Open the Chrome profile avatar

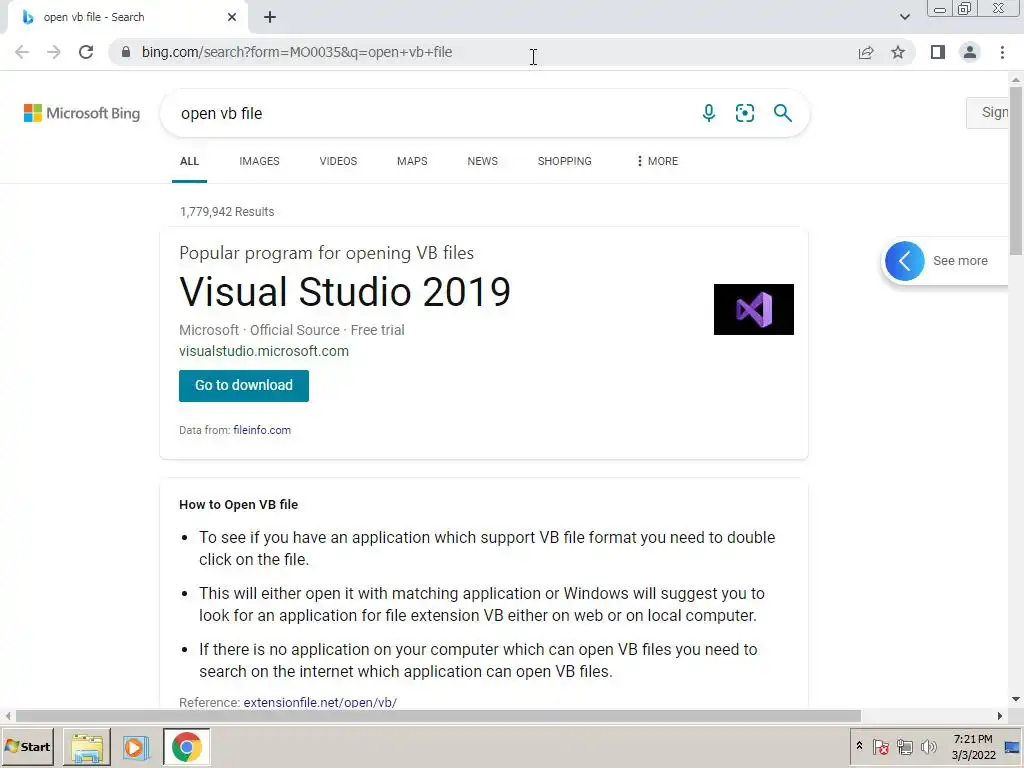point(970,52)
